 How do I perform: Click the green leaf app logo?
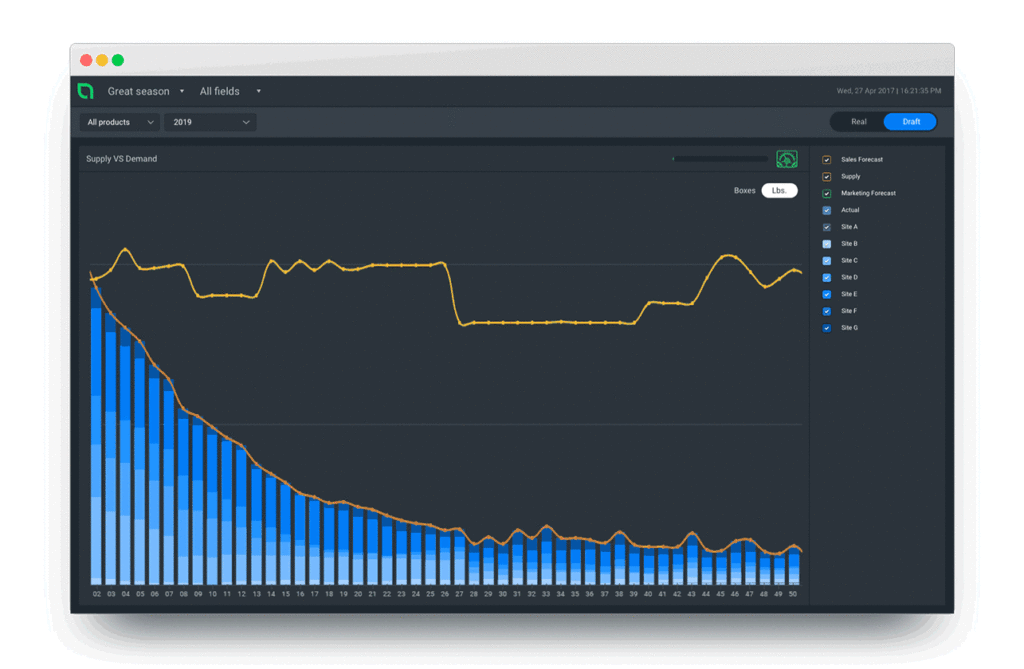(x=86, y=91)
